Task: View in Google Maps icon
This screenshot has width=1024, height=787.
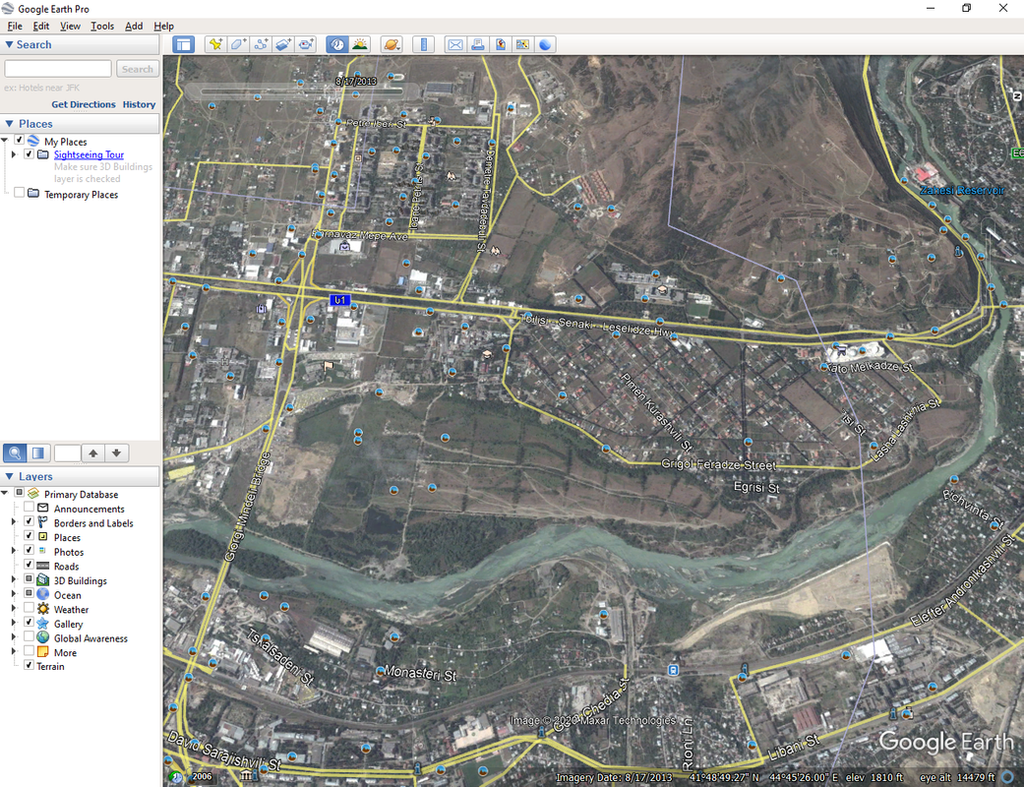Action: (522, 44)
